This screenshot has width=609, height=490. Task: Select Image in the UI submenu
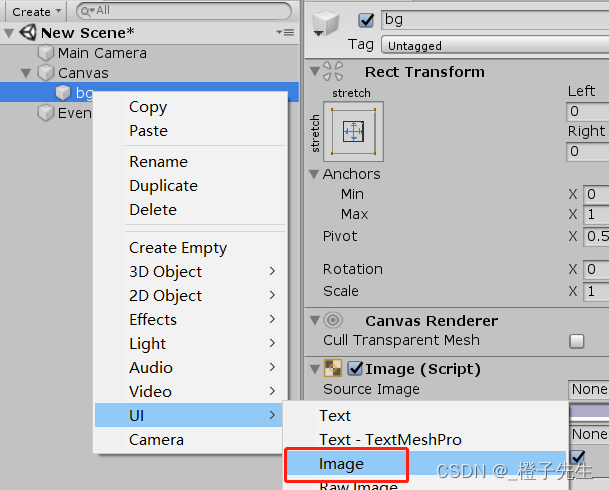click(426, 464)
